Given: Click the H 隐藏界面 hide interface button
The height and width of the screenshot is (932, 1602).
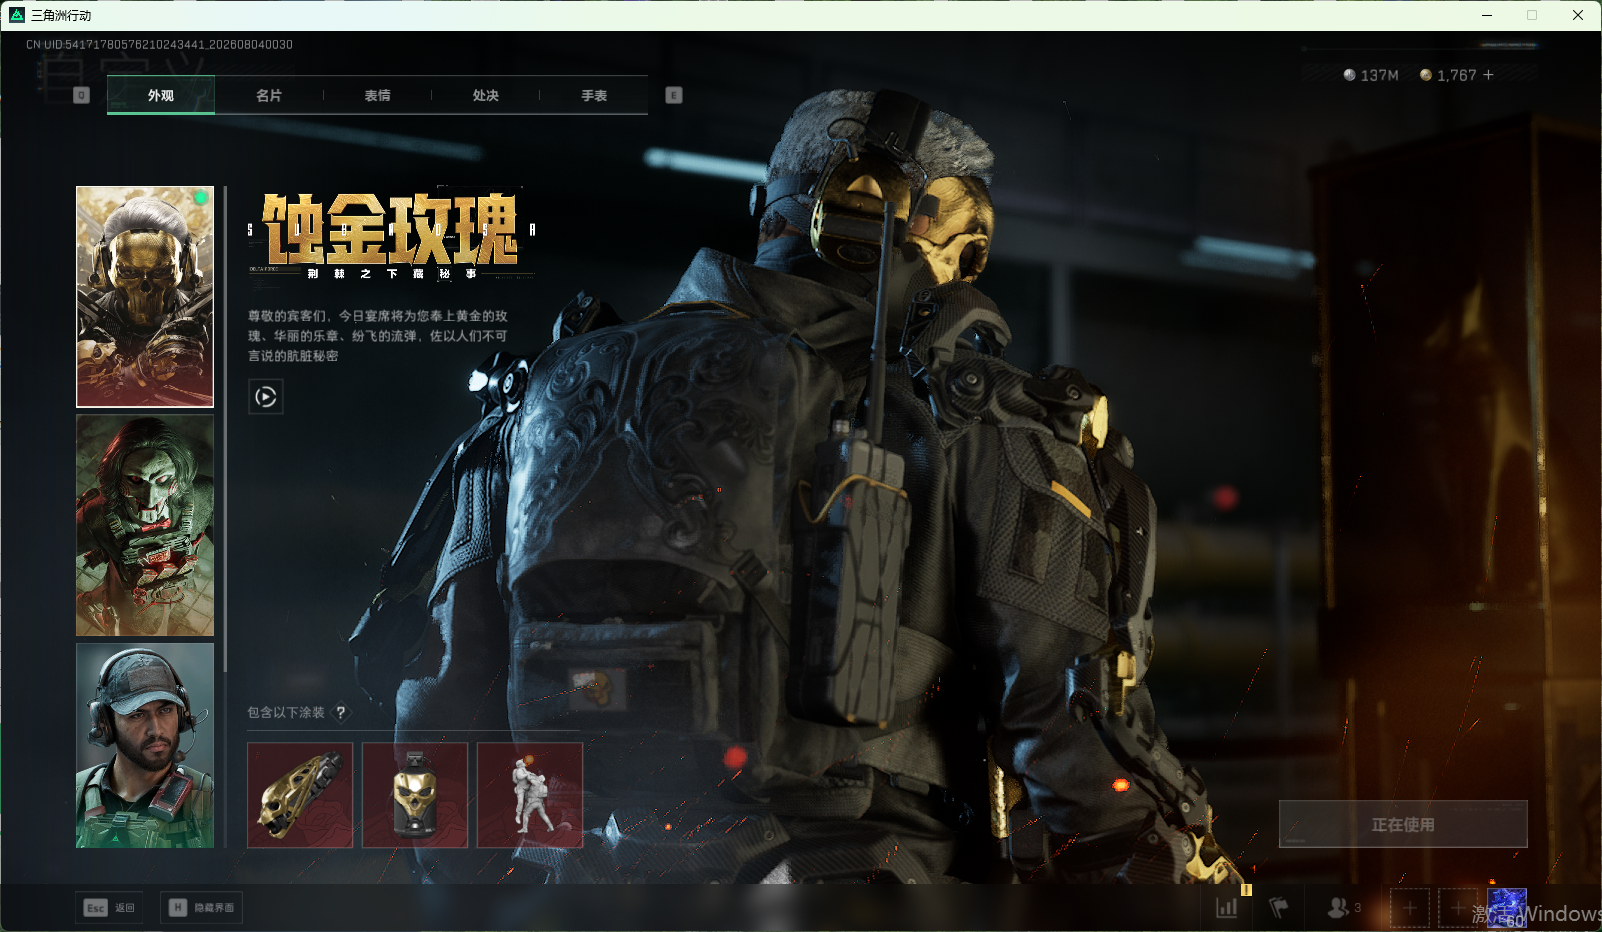Looking at the screenshot, I should tap(201, 908).
